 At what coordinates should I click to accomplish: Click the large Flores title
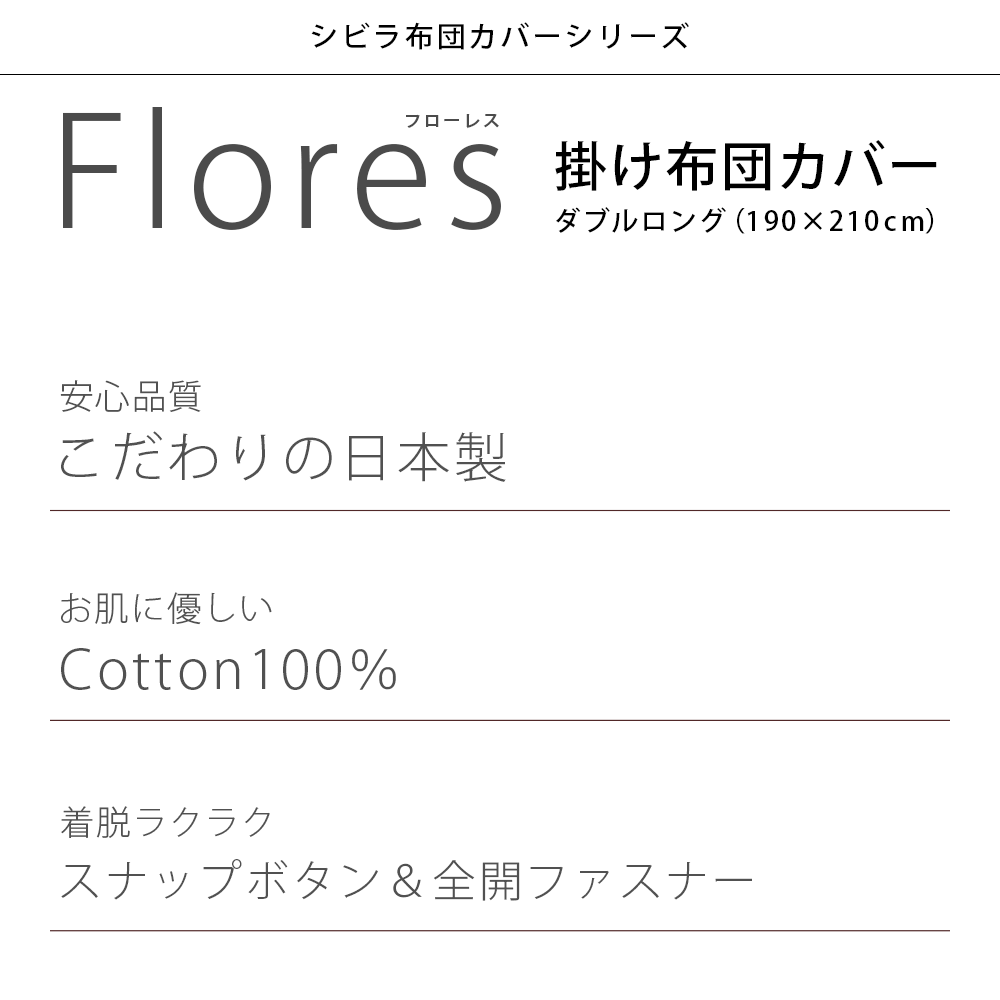[280, 172]
